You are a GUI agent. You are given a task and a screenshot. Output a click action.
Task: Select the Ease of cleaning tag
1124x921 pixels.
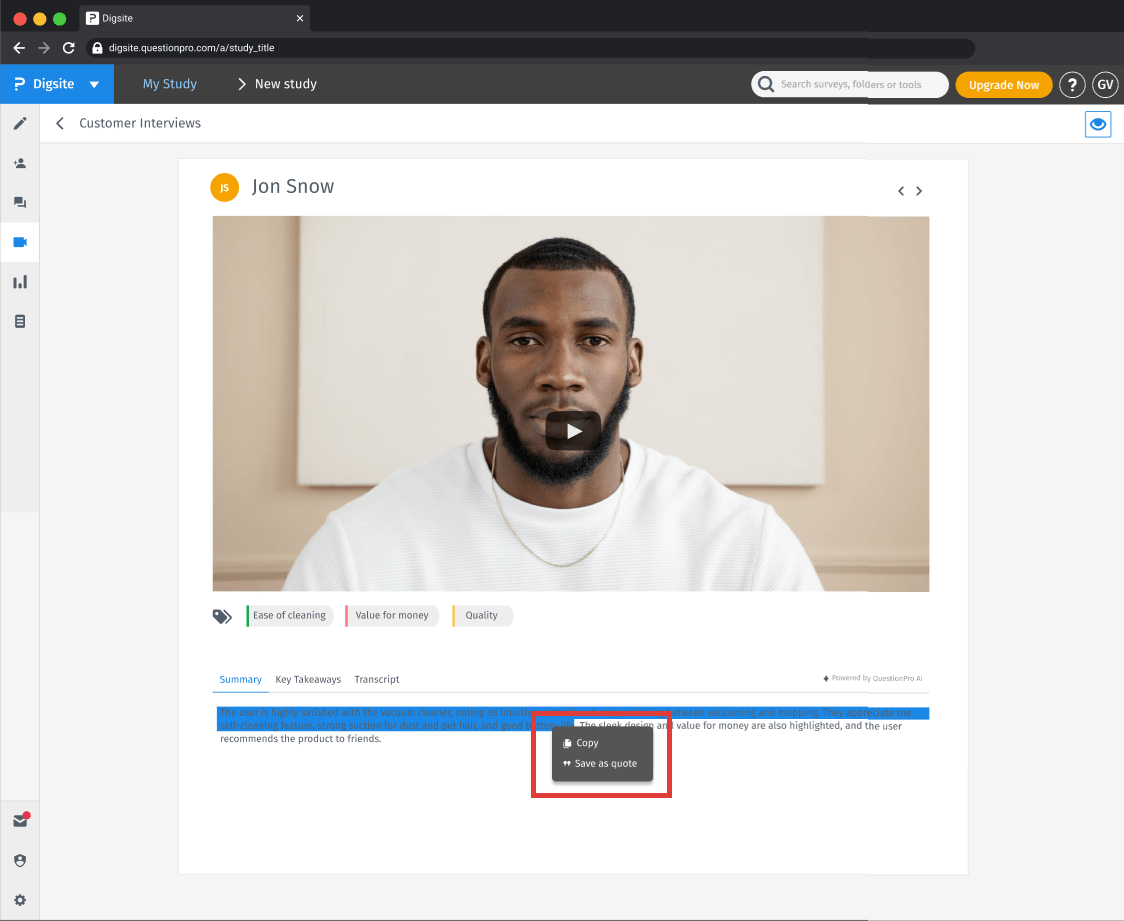point(289,616)
